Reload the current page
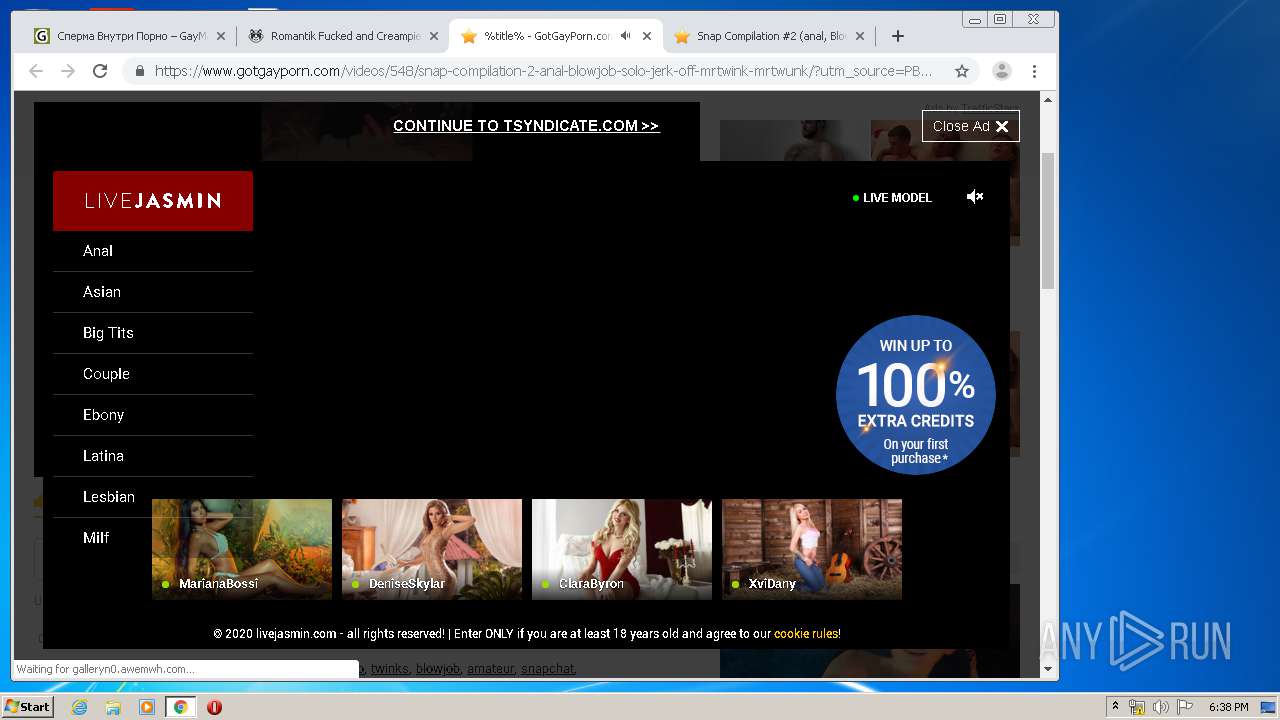The image size is (1280, 720). (100, 71)
